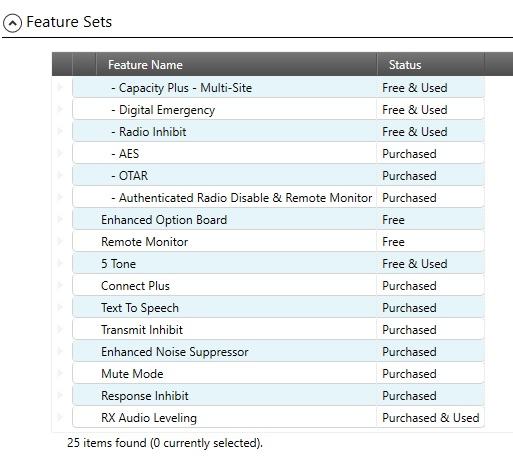The image size is (513, 456).
Task: Click the Response Inhibit row
Action: [278, 396]
